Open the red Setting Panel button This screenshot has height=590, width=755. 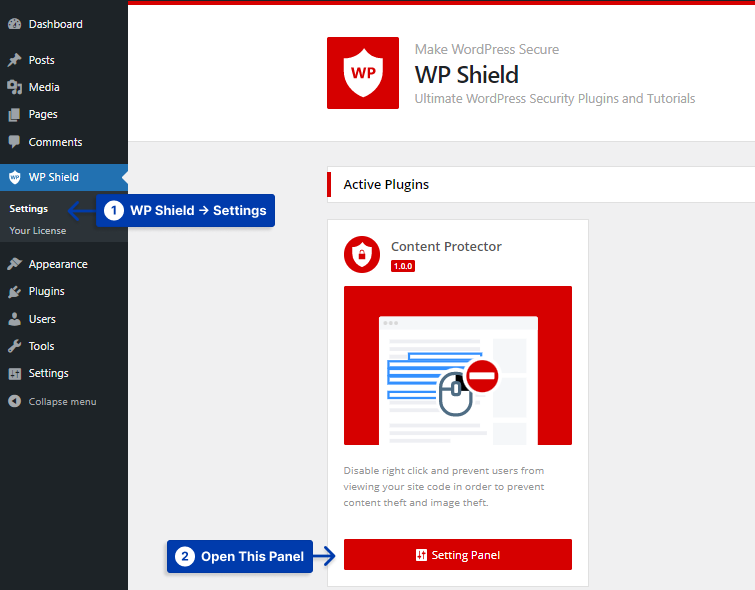point(457,554)
